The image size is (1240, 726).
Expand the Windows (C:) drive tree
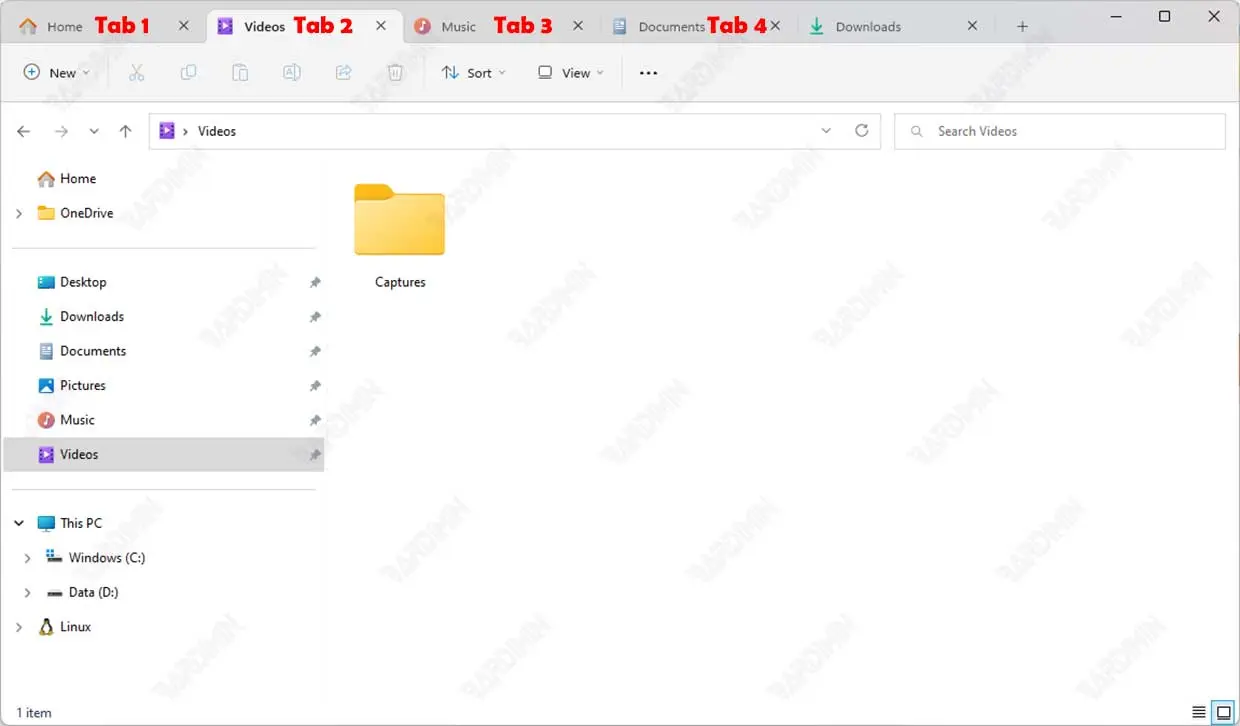coord(27,558)
